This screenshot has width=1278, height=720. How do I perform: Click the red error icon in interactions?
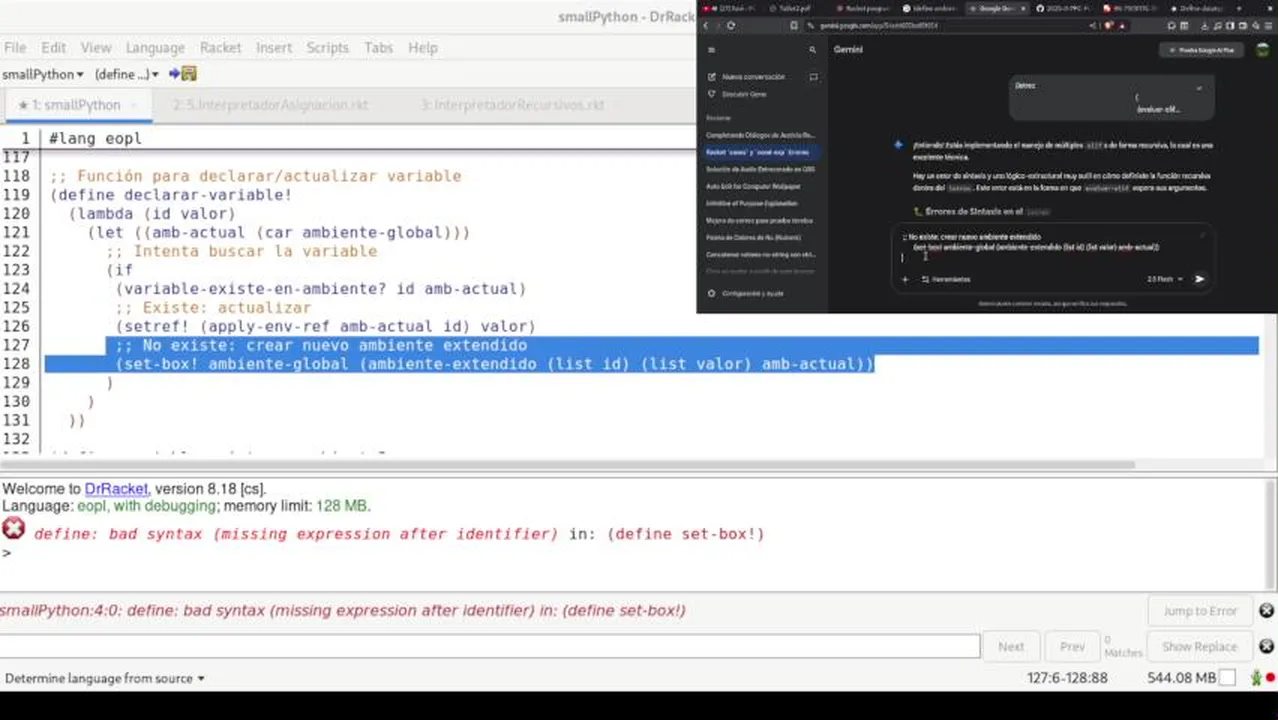pyautogui.click(x=14, y=530)
